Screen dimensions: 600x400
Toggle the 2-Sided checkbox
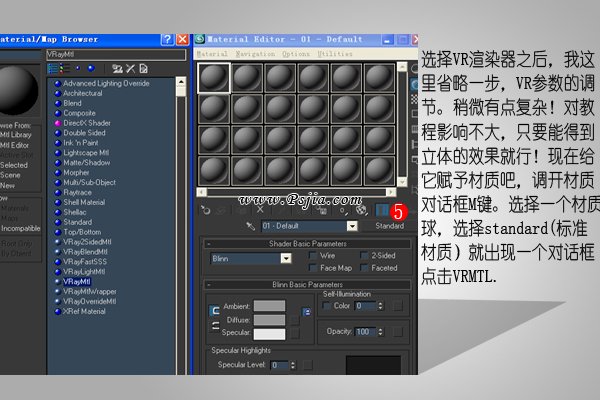(x=364, y=257)
